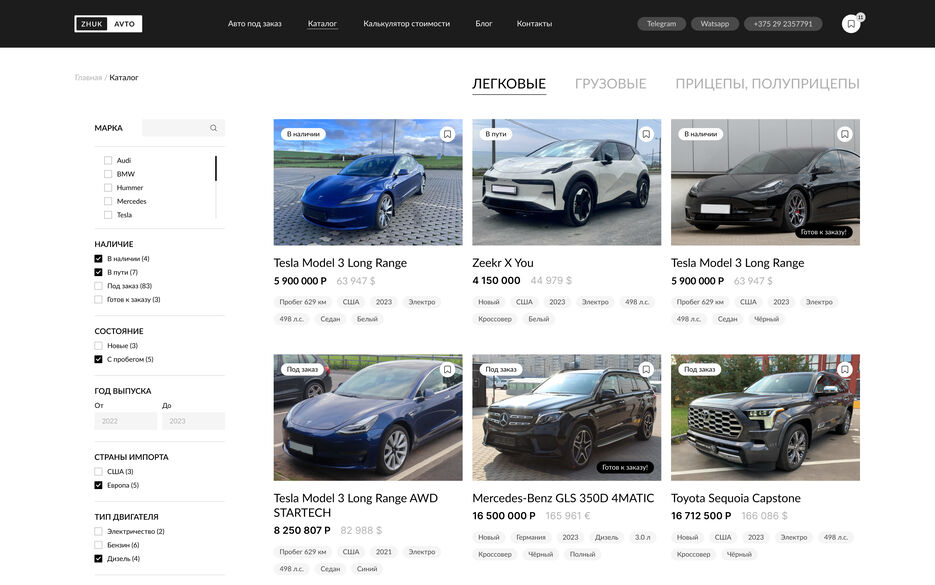This screenshot has height=585, width=935.
Task: Uncheck the Дизель (4) engine type
Action: coord(98,559)
